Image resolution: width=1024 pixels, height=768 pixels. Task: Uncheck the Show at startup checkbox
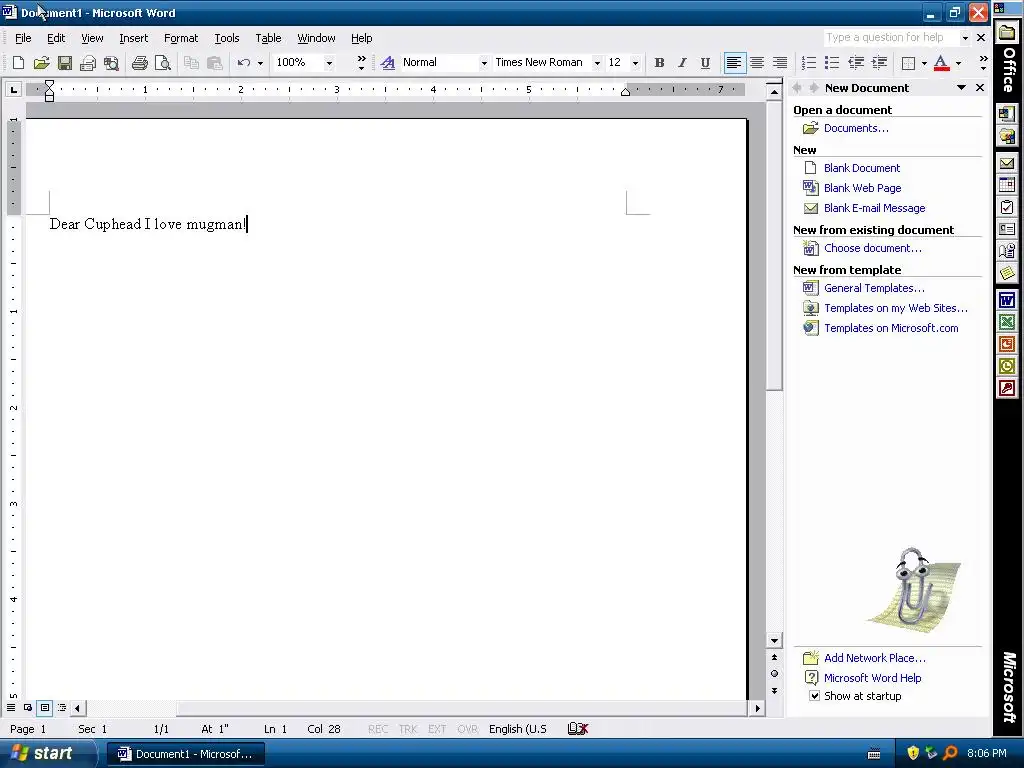point(814,696)
